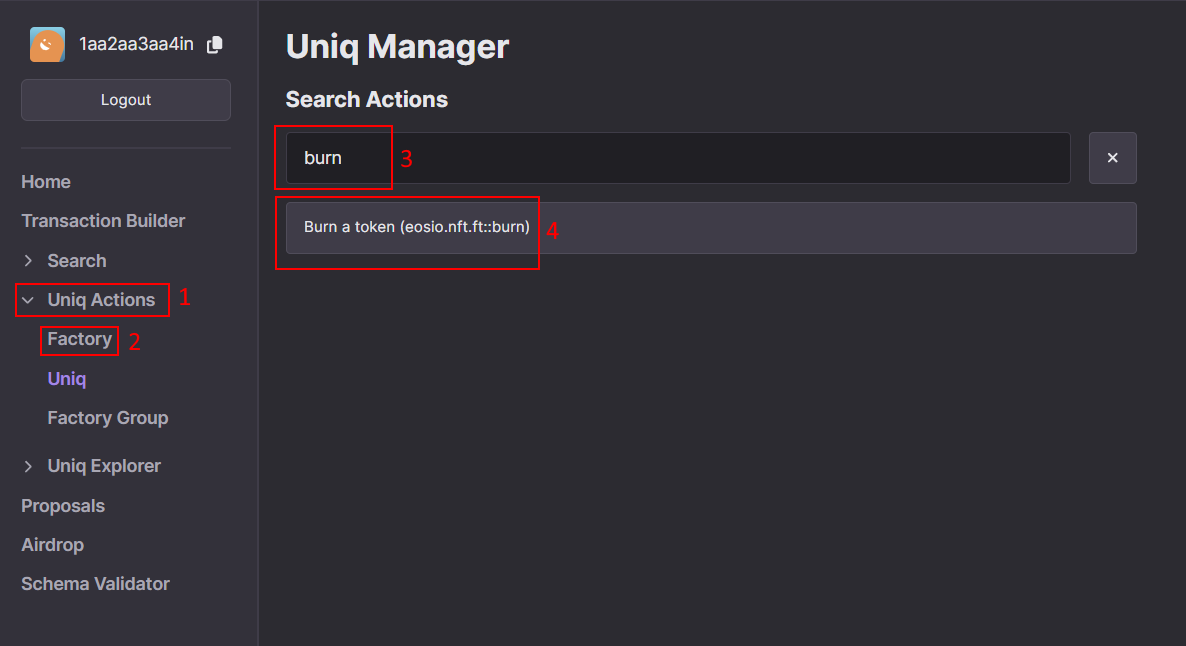Click the orange account avatar icon
Image resolution: width=1186 pixels, height=646 pixels.
(x=47, y=45)
